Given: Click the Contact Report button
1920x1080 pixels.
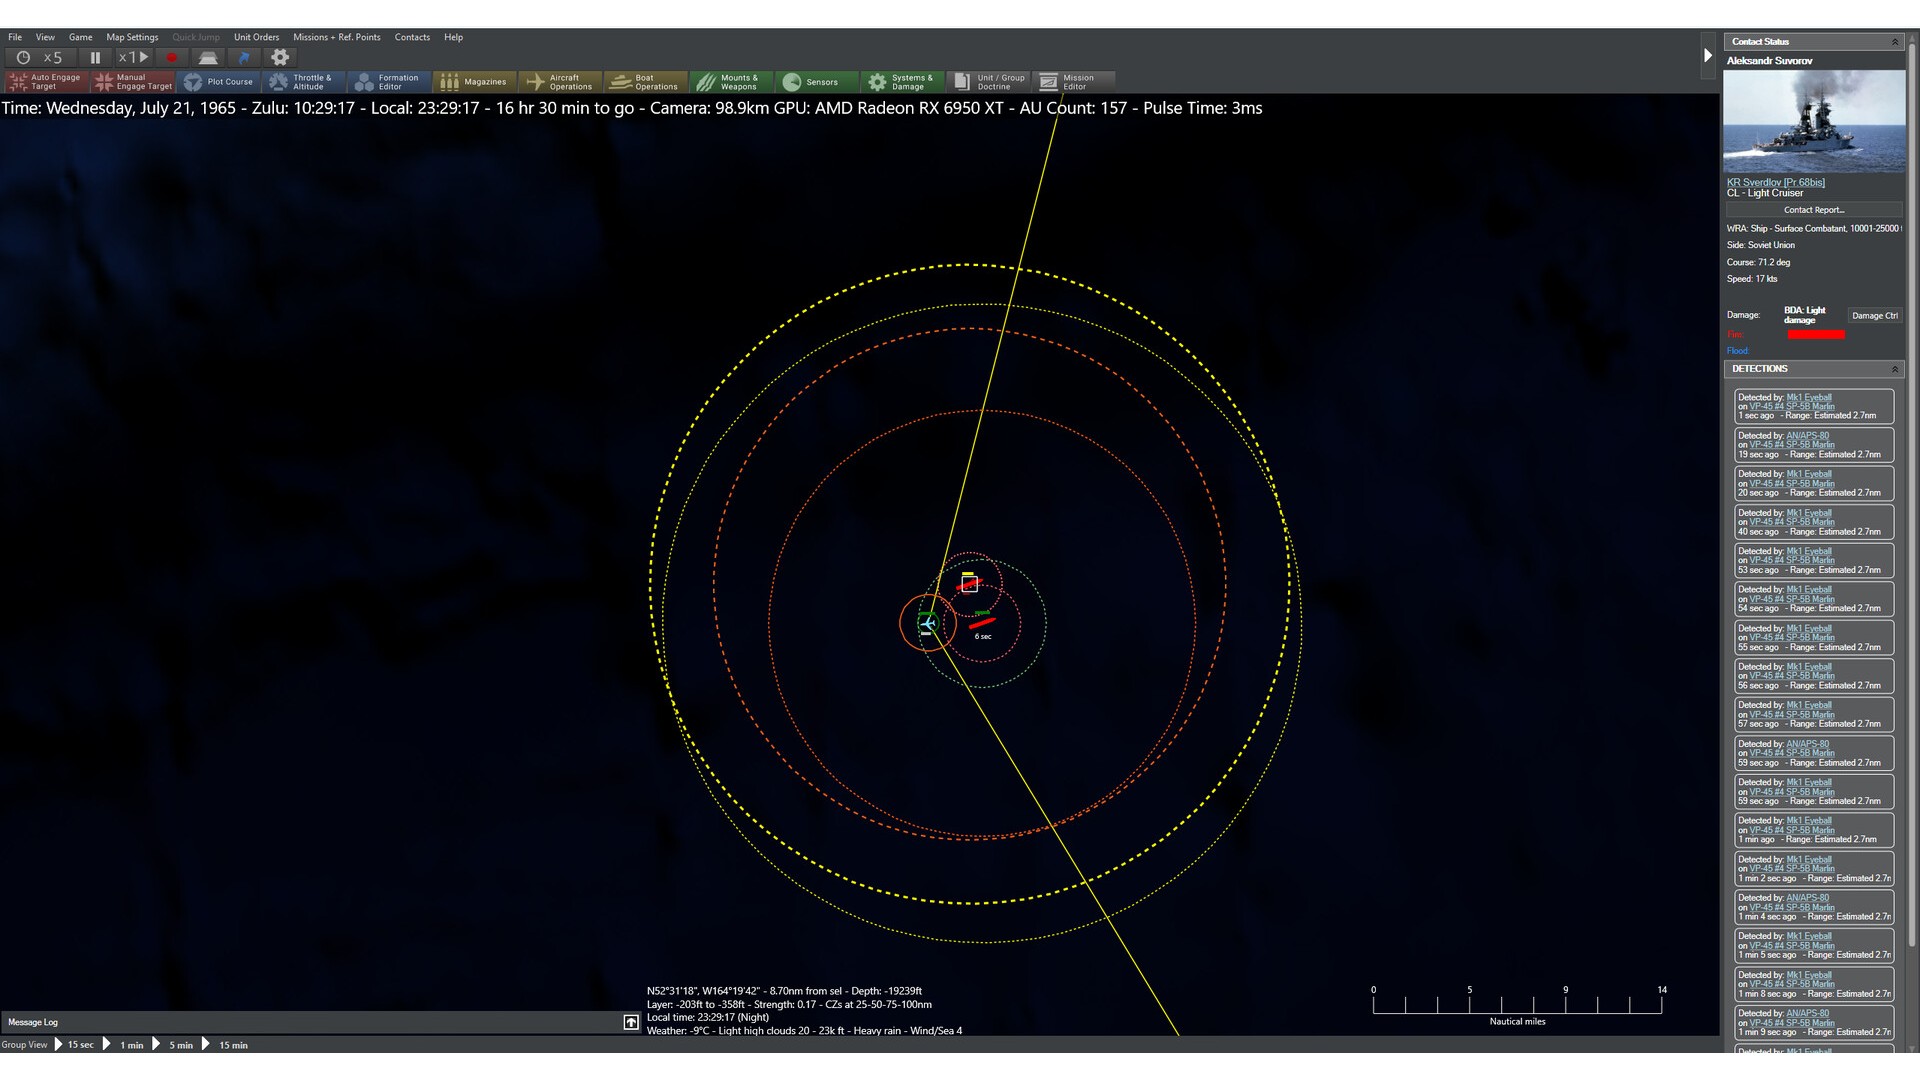Looking at the screenshot, I should point(1813,210).
